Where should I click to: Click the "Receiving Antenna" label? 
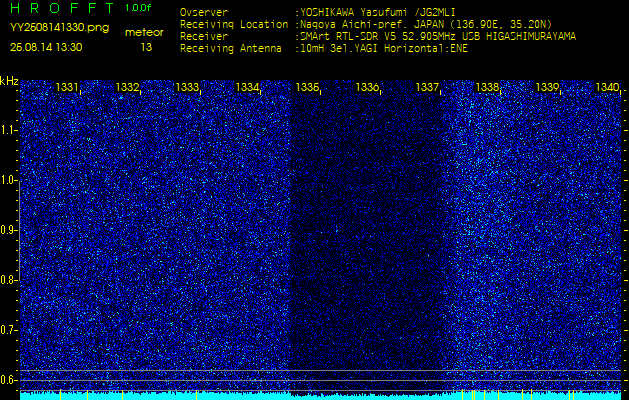pyautogui.click(x=231, y=49)
